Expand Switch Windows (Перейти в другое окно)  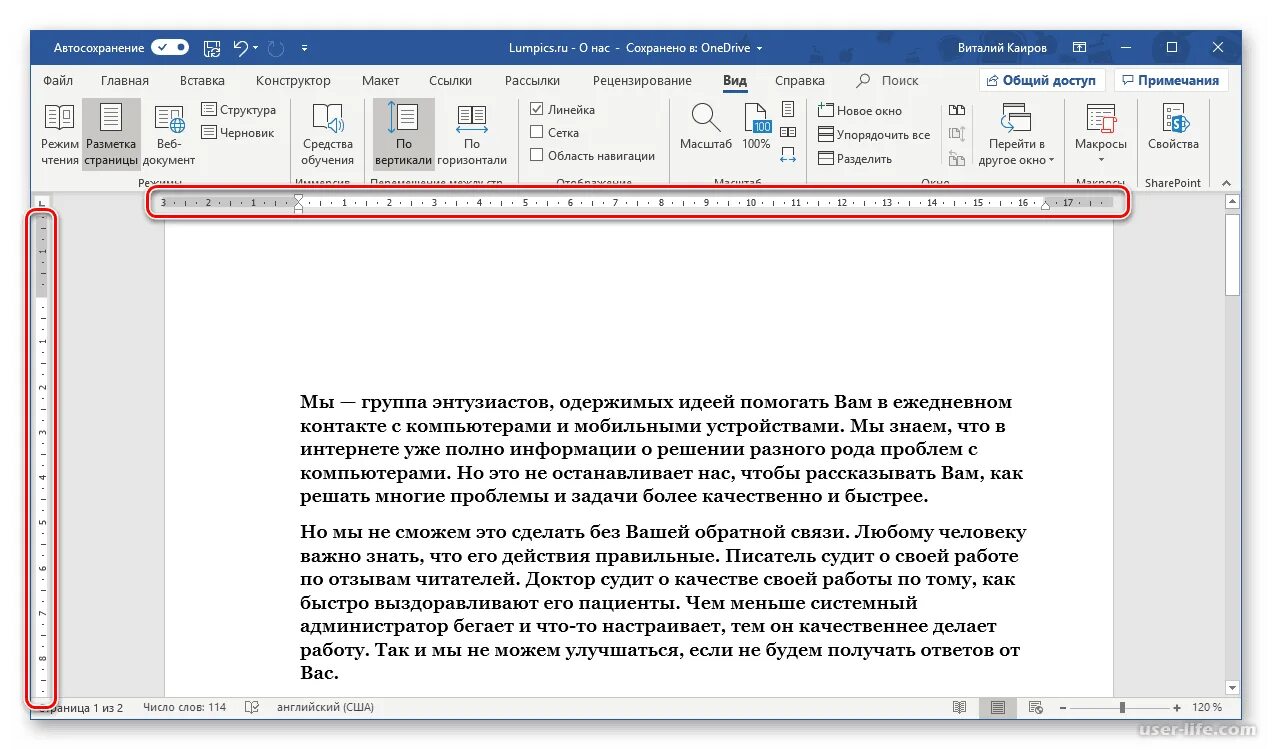pyautogui.click(x=1016, y=133)
